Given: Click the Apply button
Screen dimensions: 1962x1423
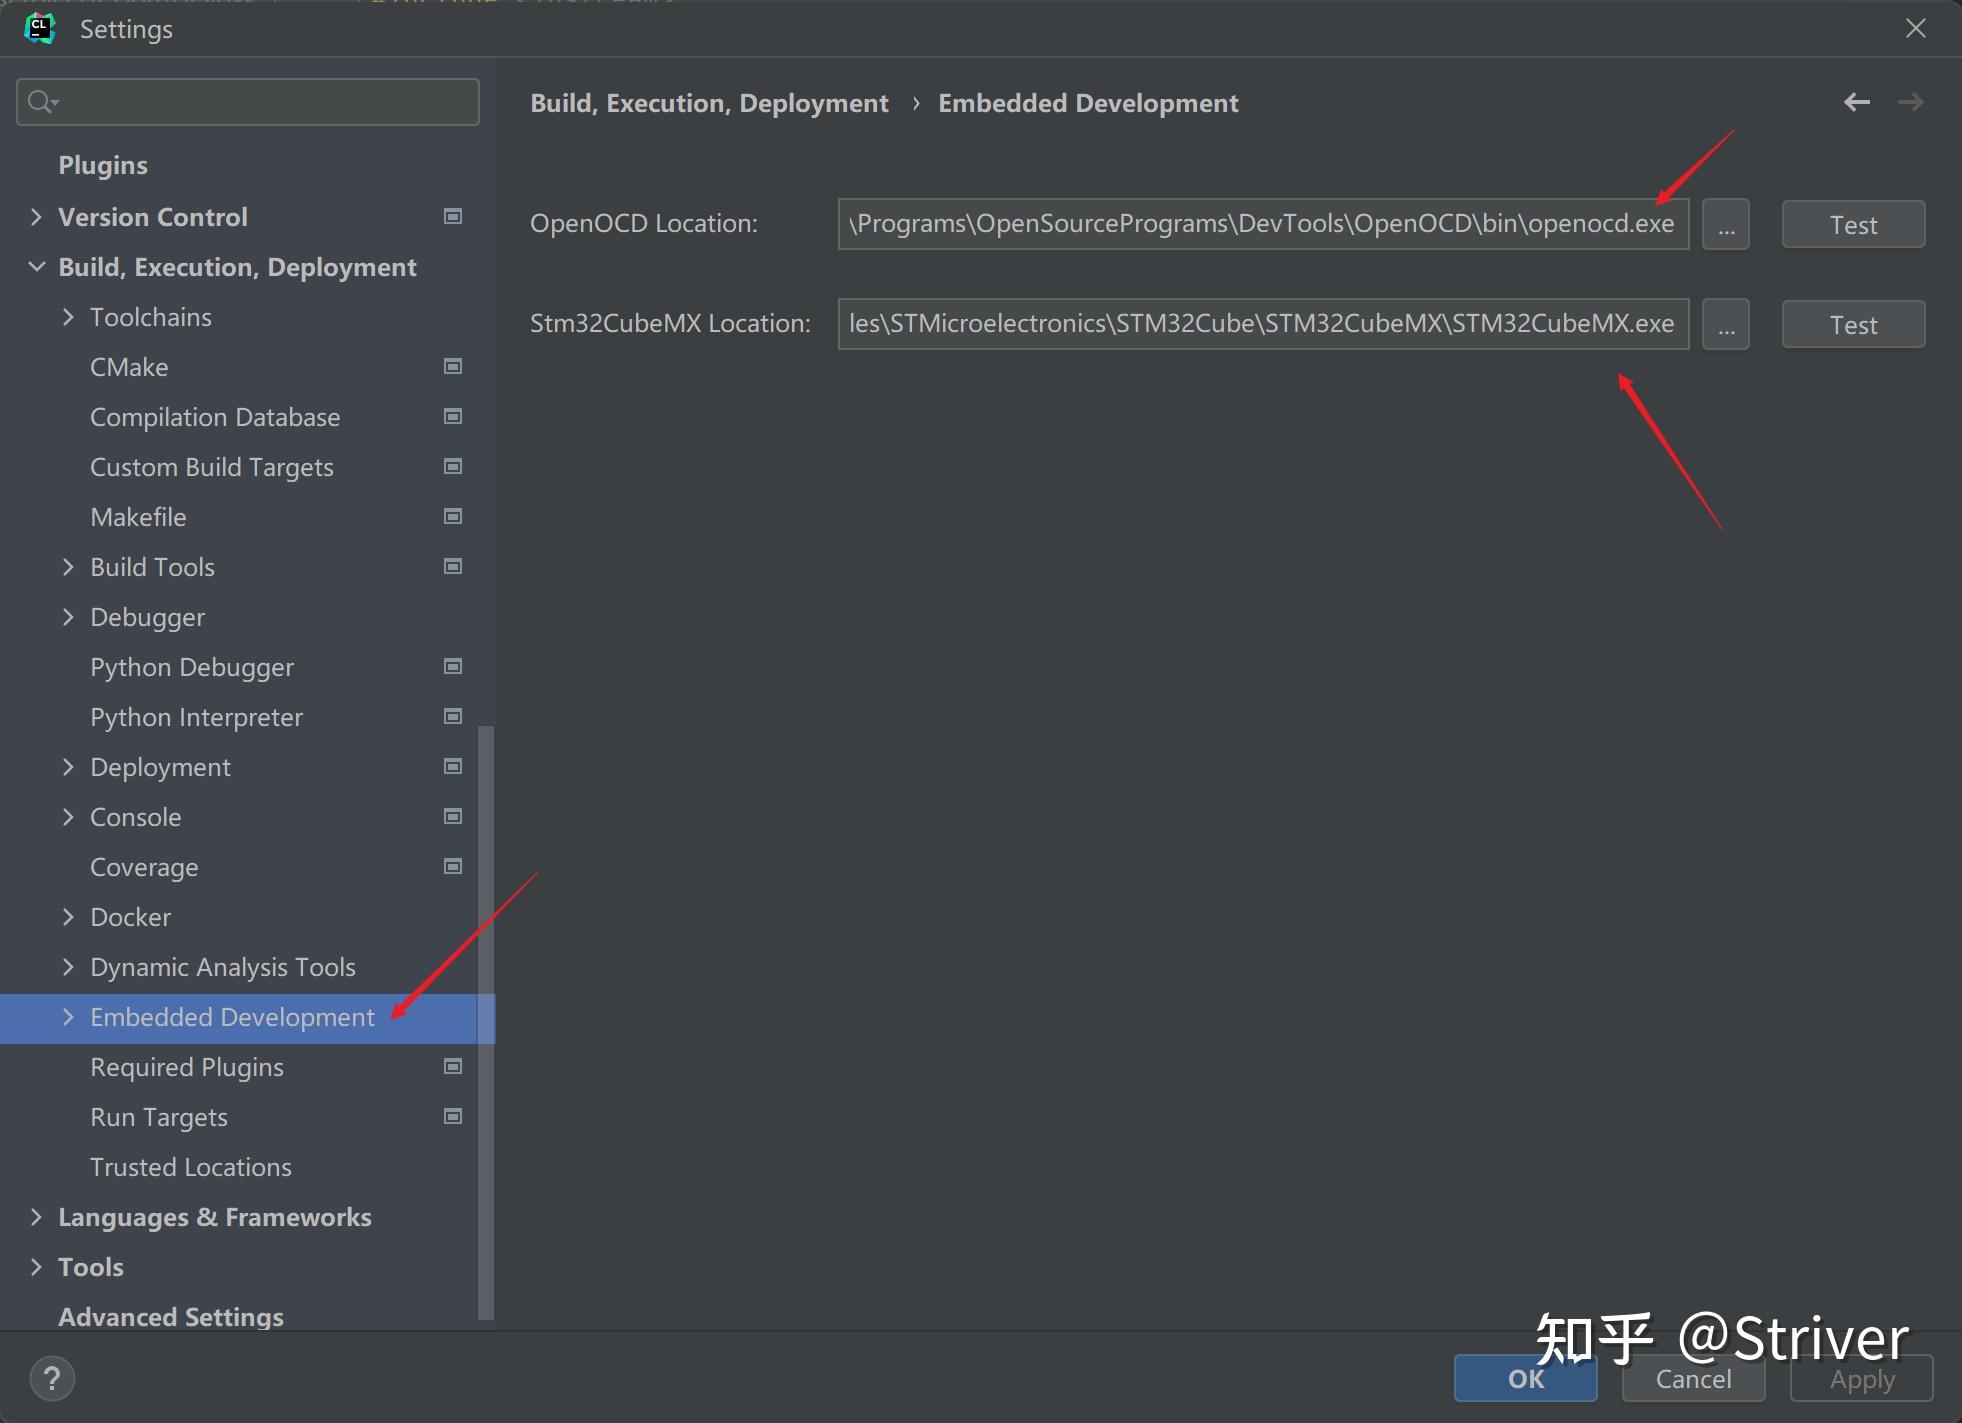Looking at the screenshot, I should (x=1861, y=1379).
